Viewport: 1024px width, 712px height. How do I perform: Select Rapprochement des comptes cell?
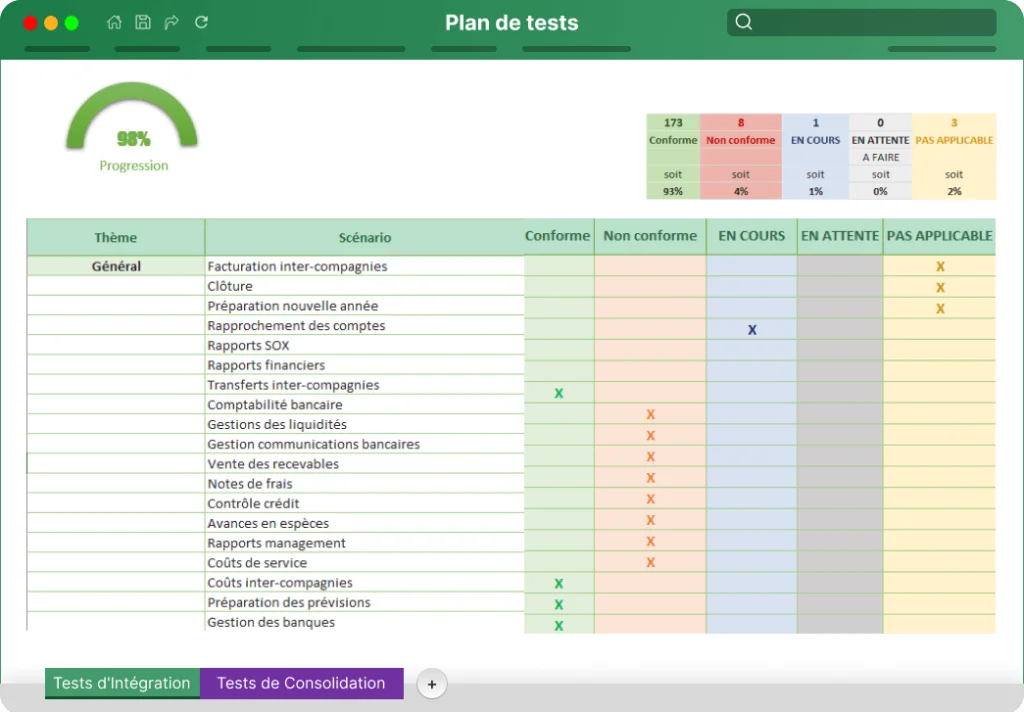[x=364, y=325]
